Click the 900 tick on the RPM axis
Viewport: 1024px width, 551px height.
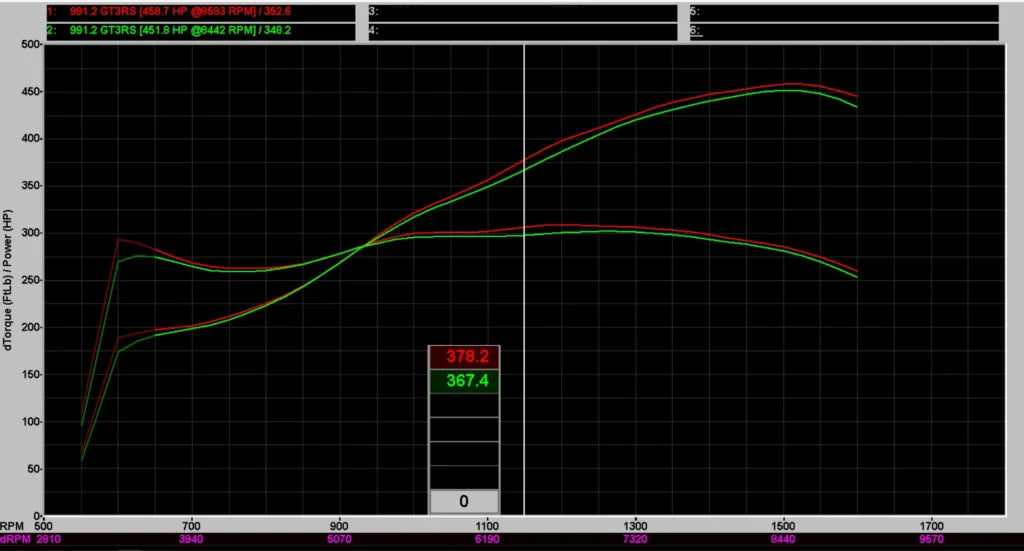[x=340, y=524]
